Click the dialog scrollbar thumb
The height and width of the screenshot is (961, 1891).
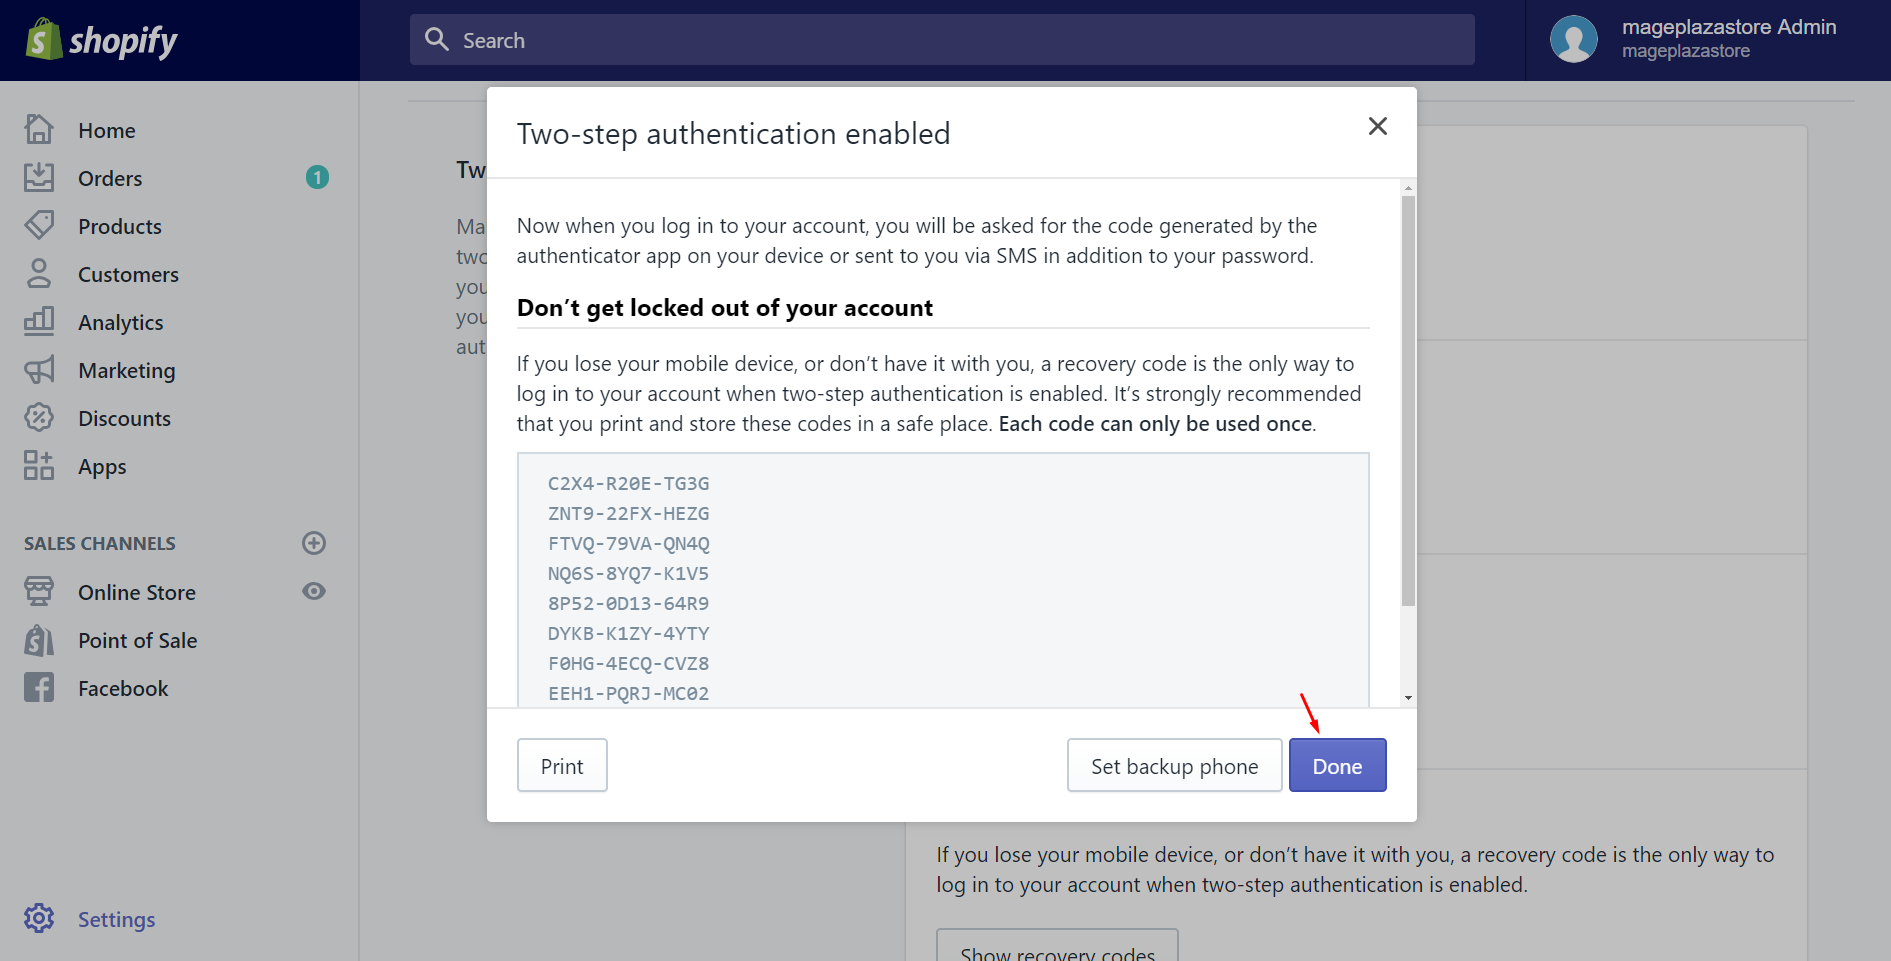[x=1408, y=400]
